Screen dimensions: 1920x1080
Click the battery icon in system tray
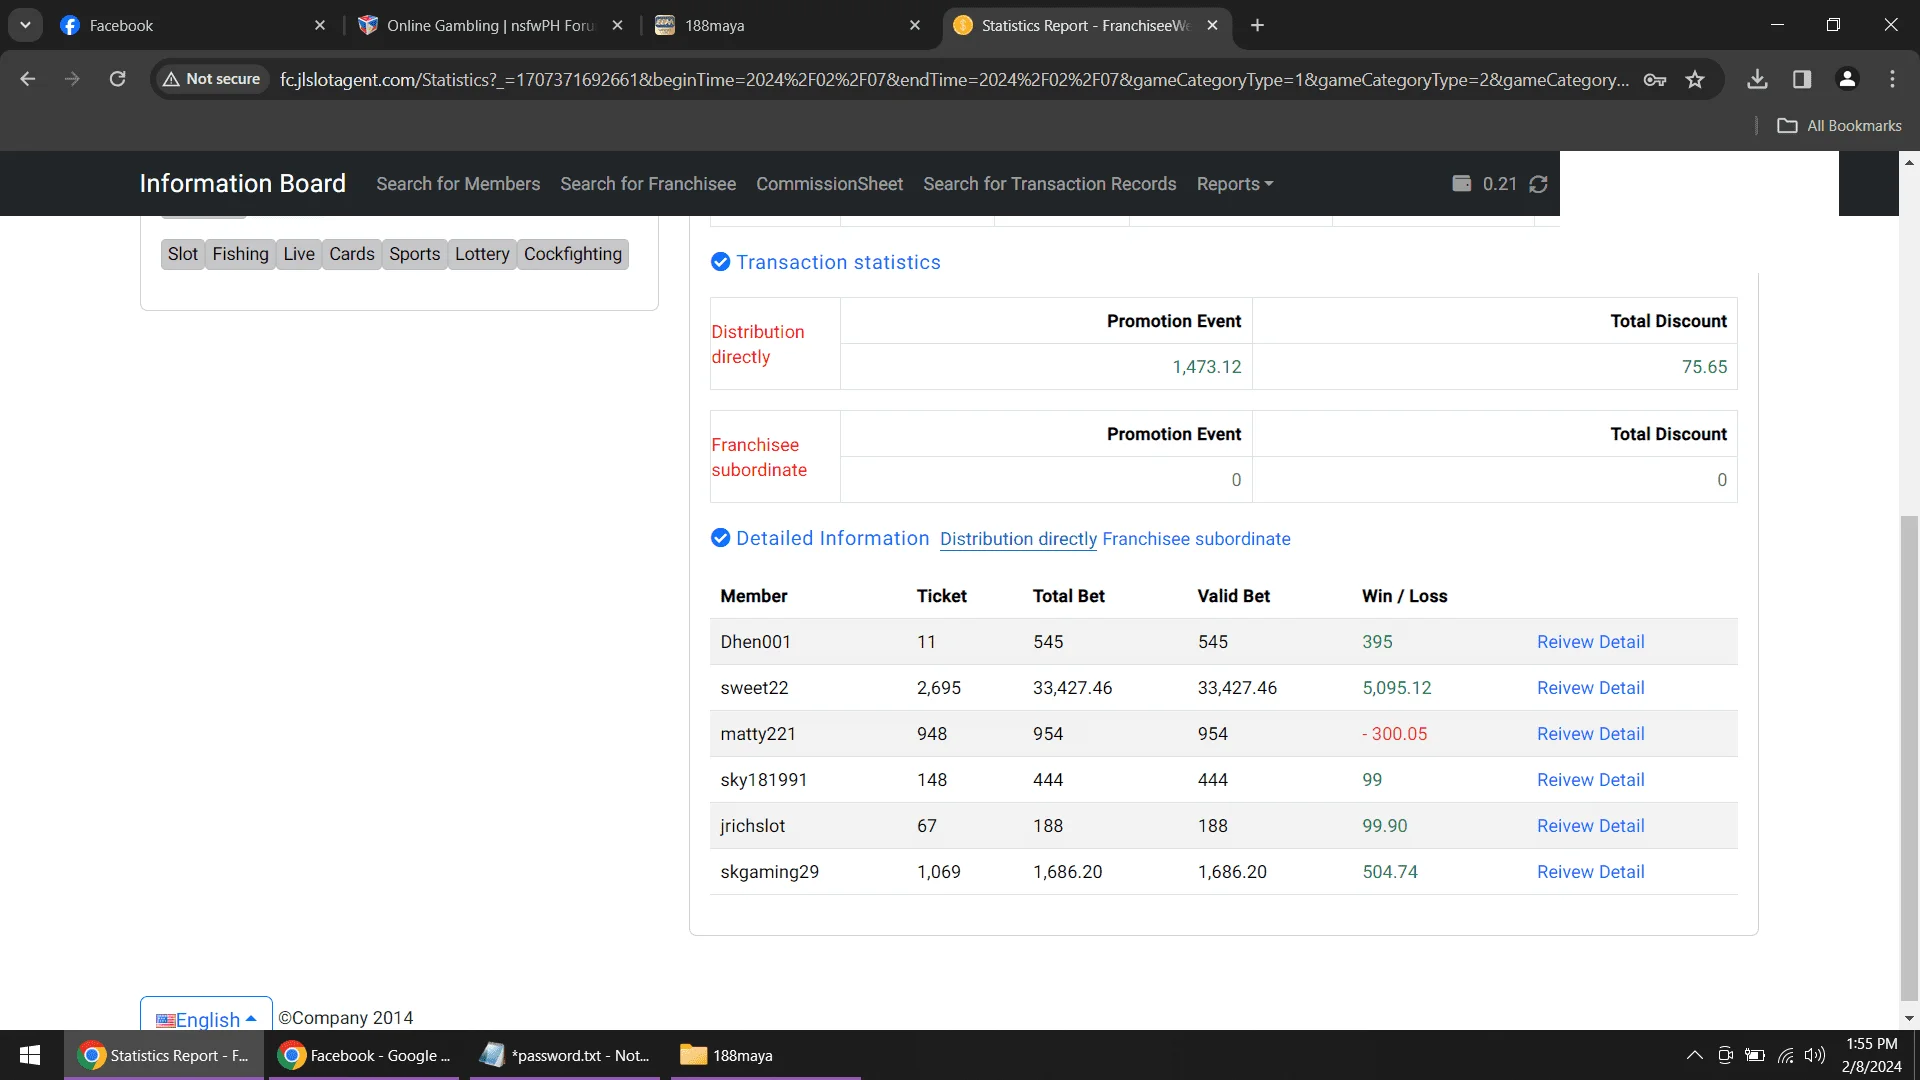[x=1755, y=1055]
